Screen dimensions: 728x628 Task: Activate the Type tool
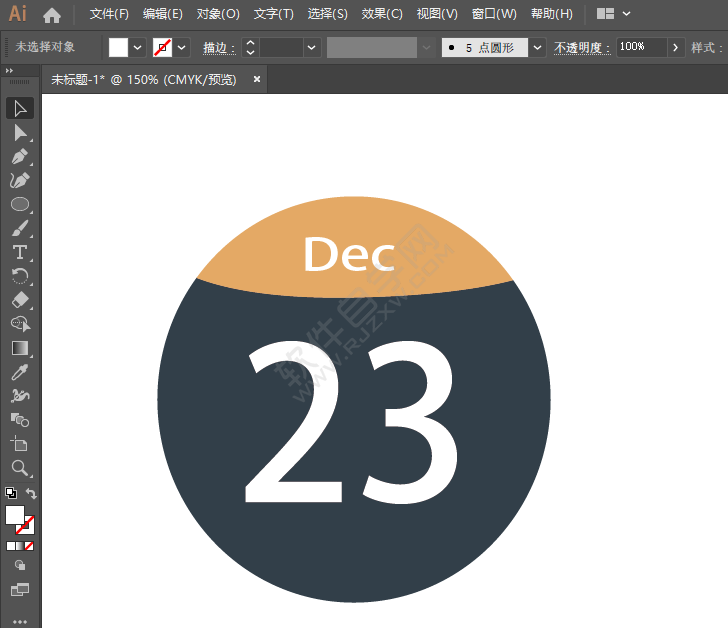tap(20, 252)
